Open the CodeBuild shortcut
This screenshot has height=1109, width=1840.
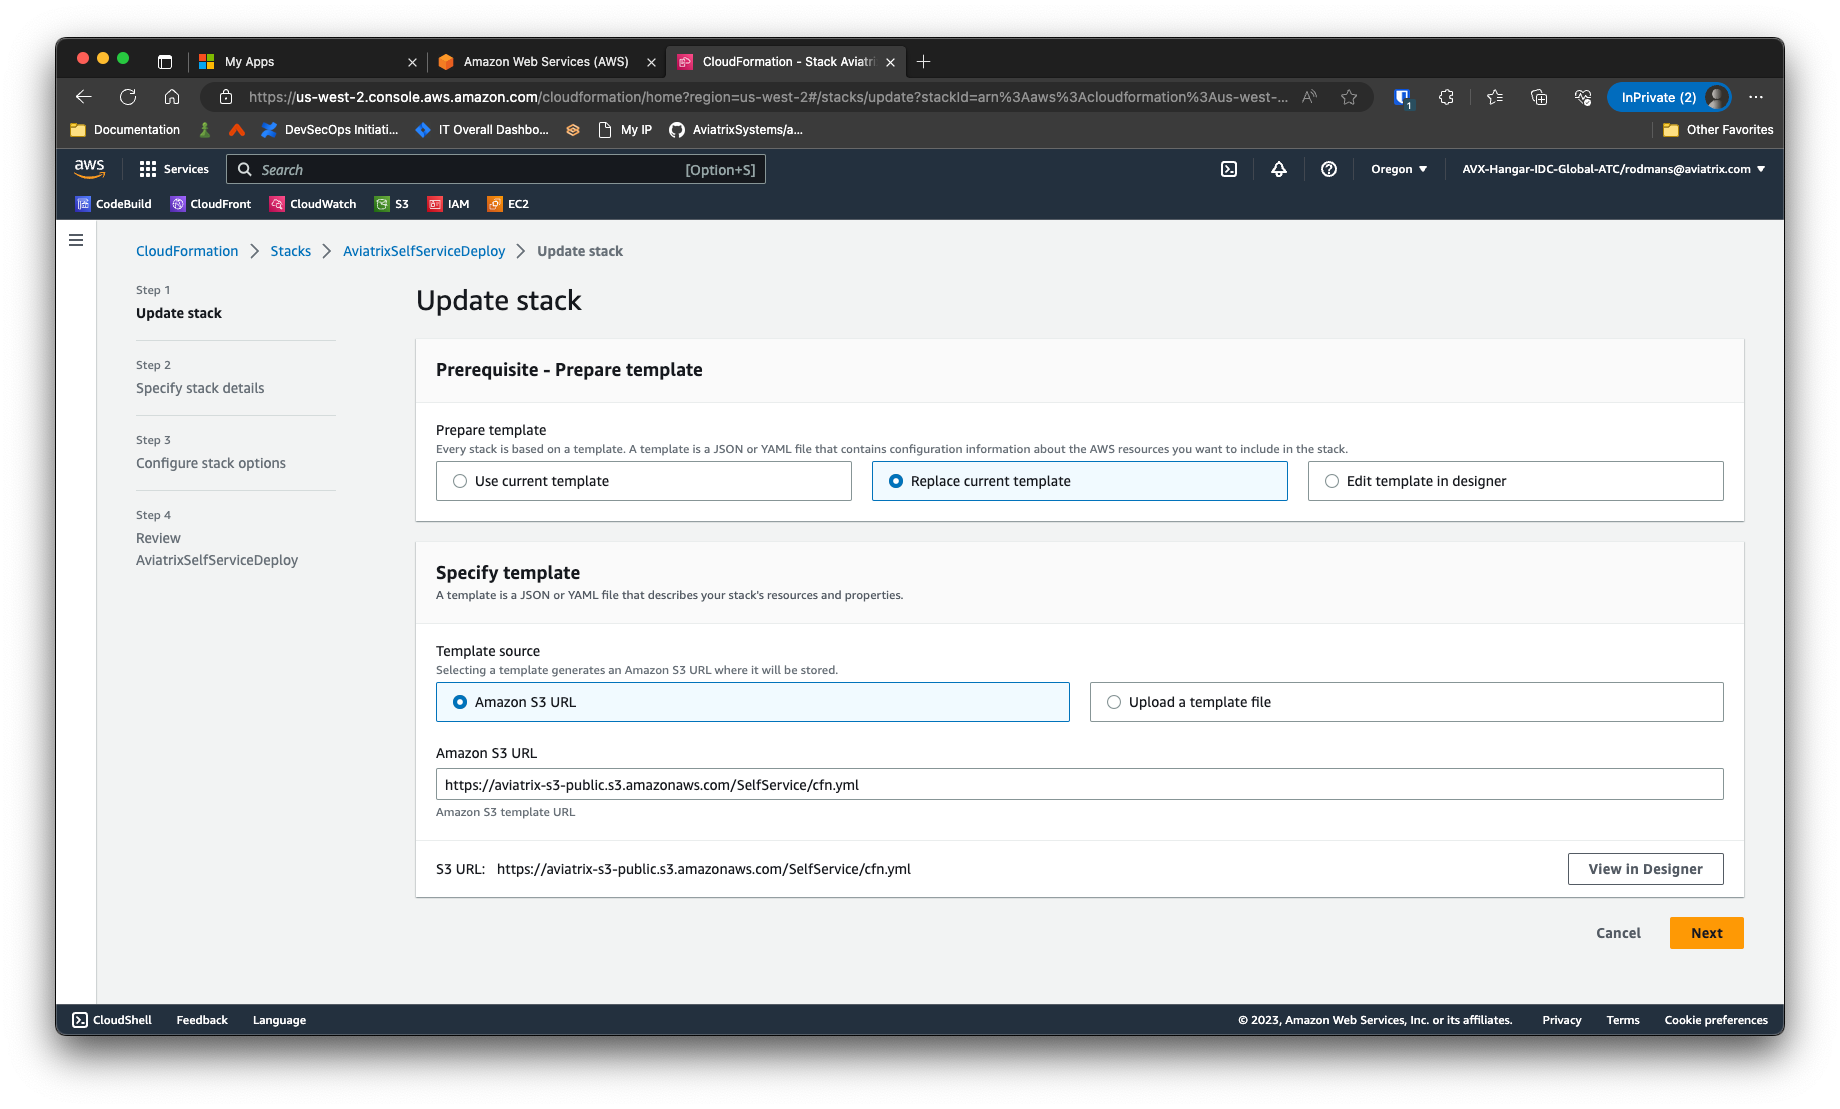(x=114, y=204)
